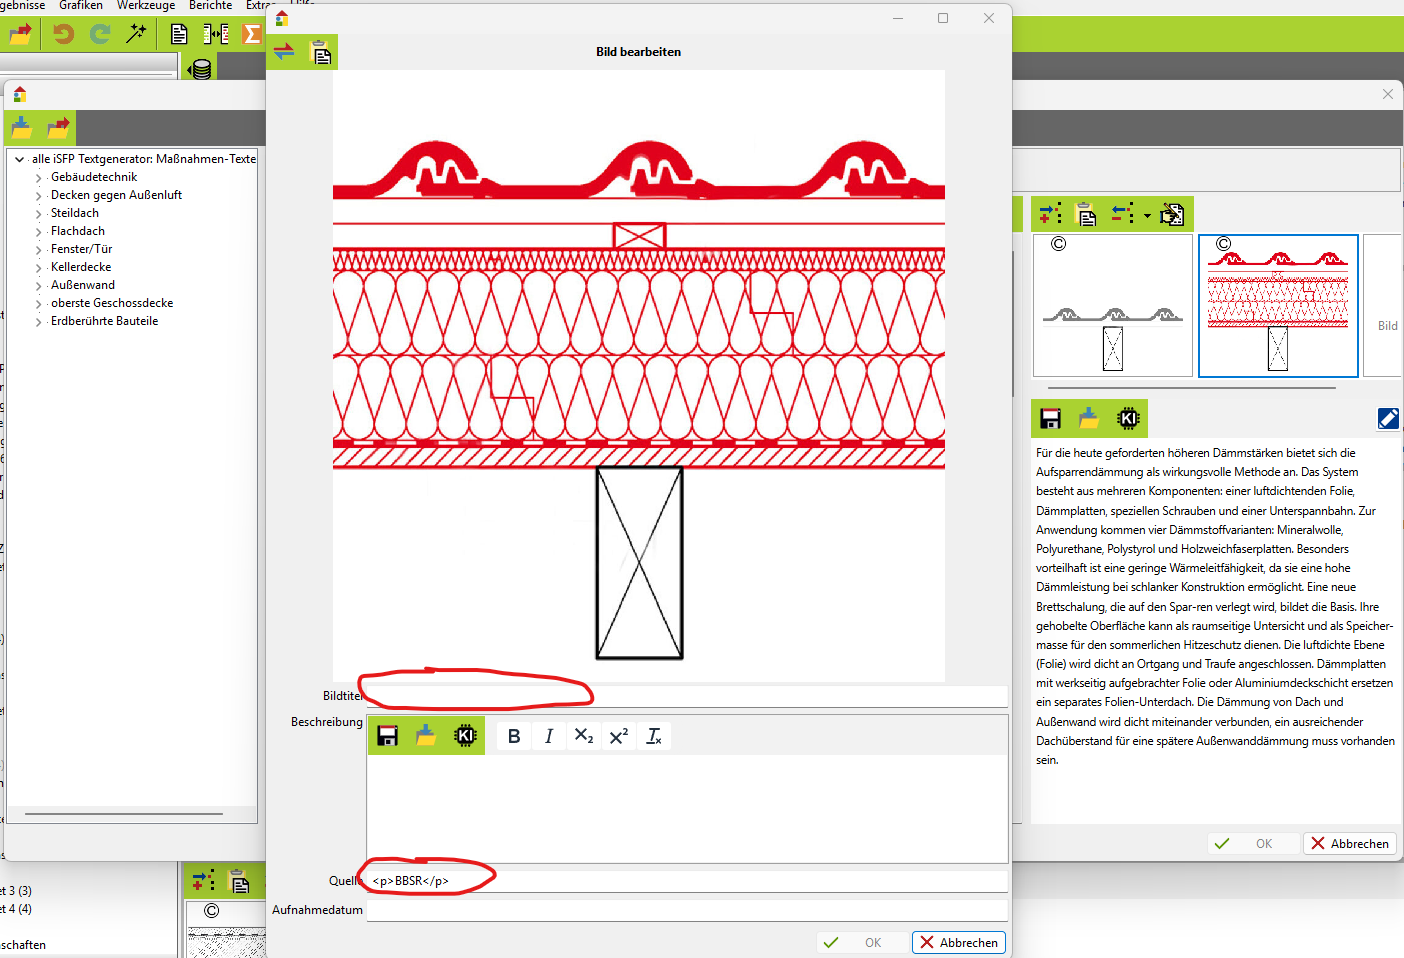Click the clipboard paste icon in Bild bearbeiten
1404x958 pixels.
[x=321, y=52]
